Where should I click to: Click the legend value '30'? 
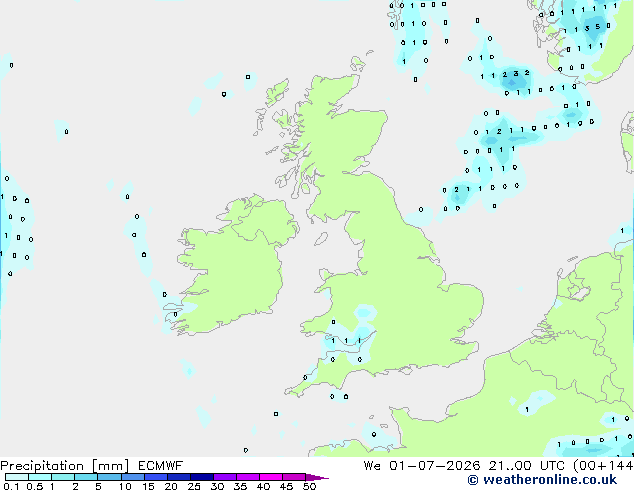tap(217, 486)
